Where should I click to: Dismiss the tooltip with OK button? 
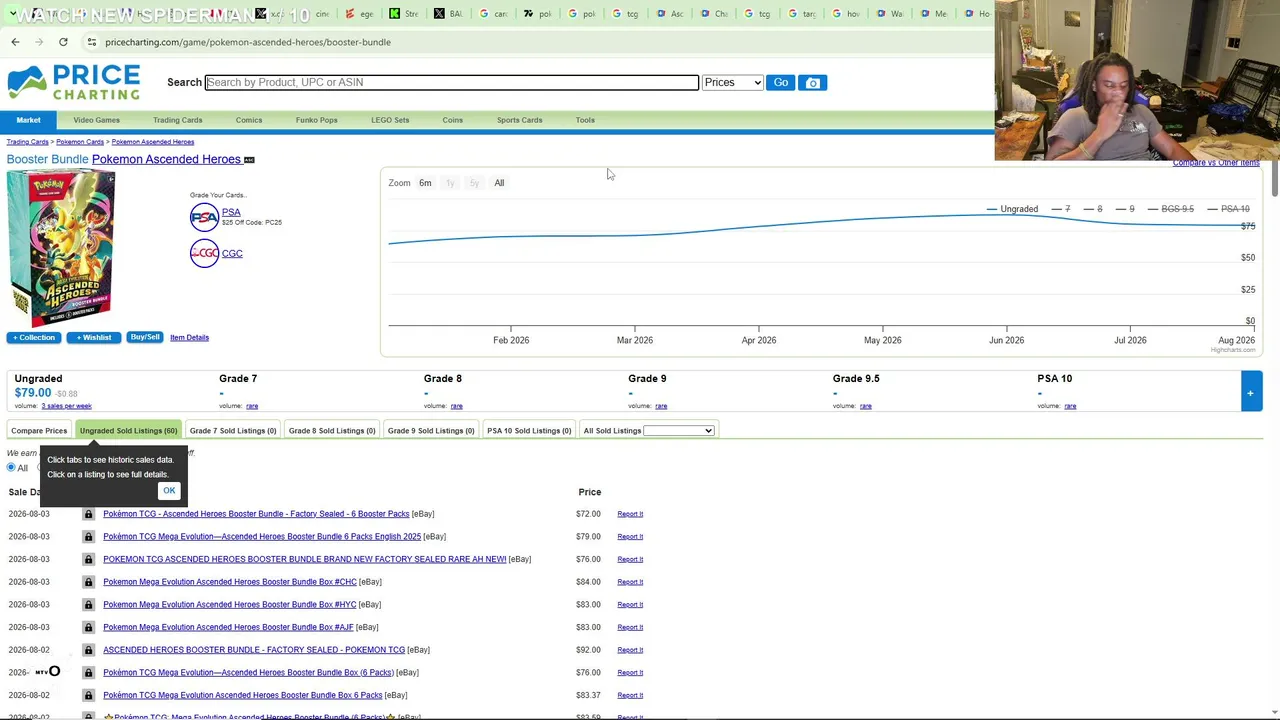pyautogui.click(x=169, y=491)
